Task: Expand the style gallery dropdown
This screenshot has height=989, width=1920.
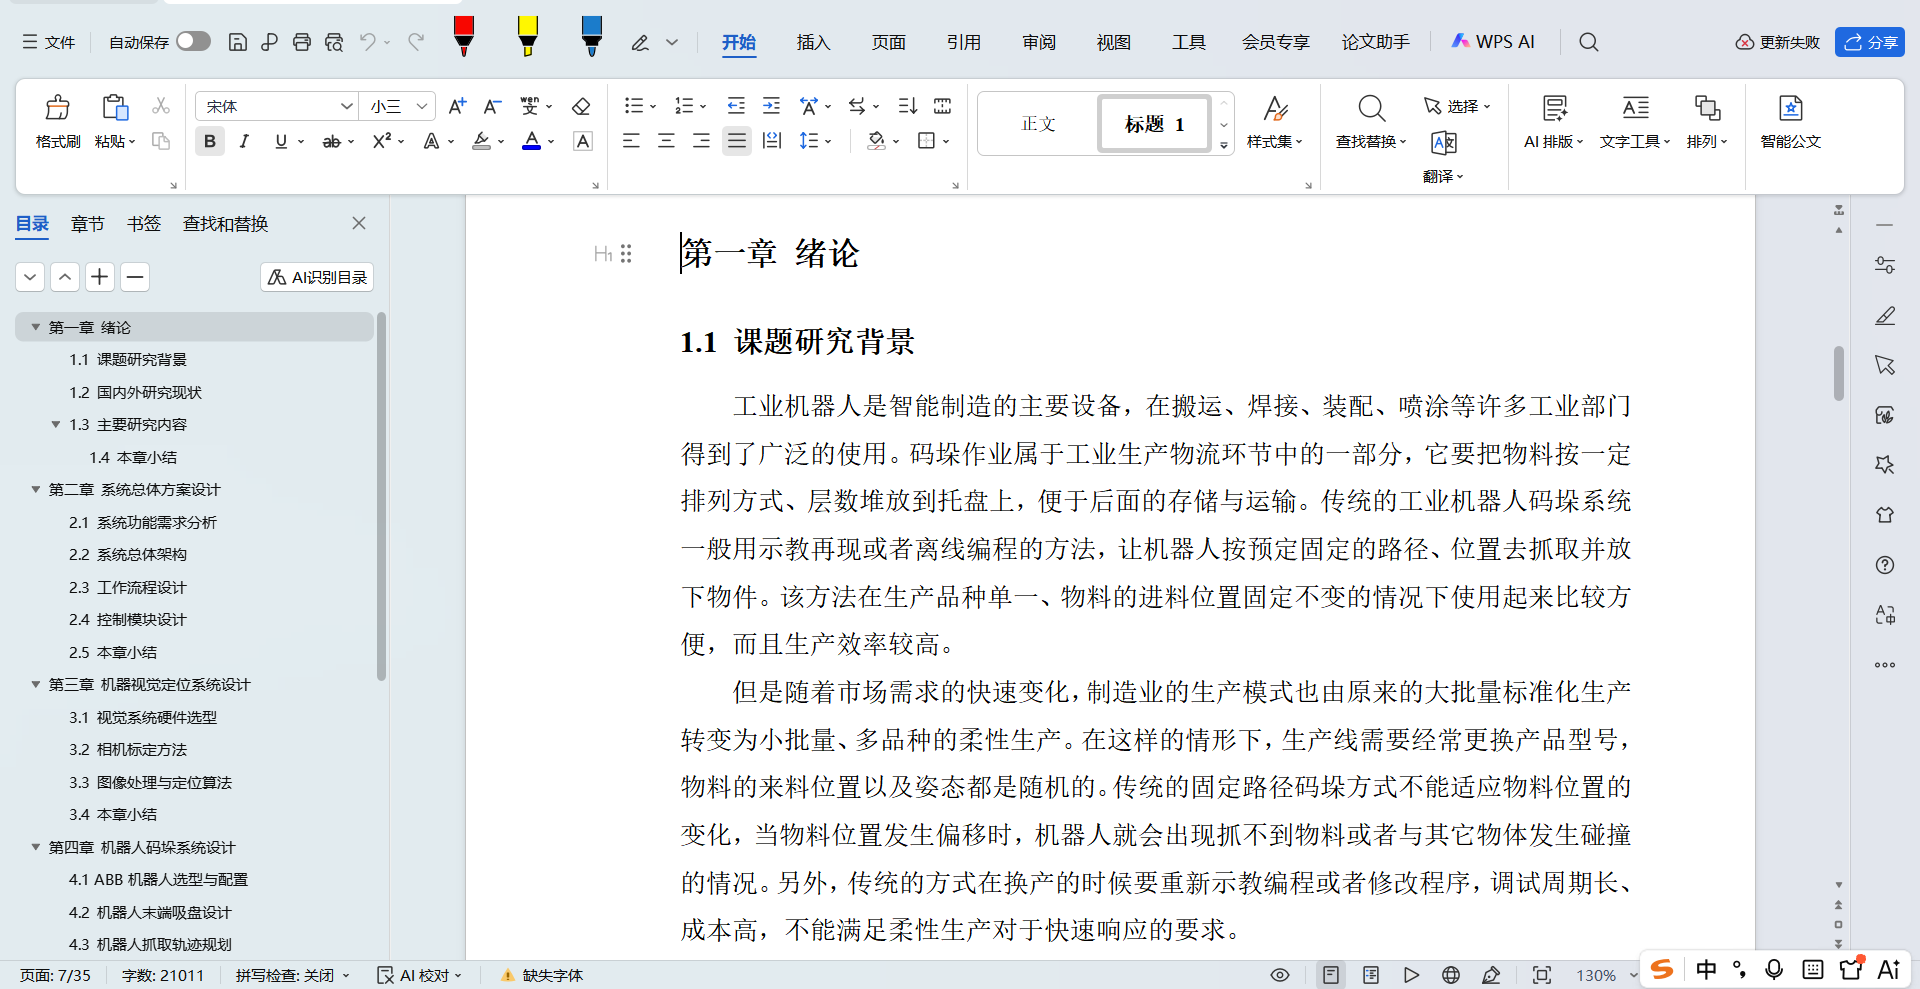Action: click(1224, 146)
